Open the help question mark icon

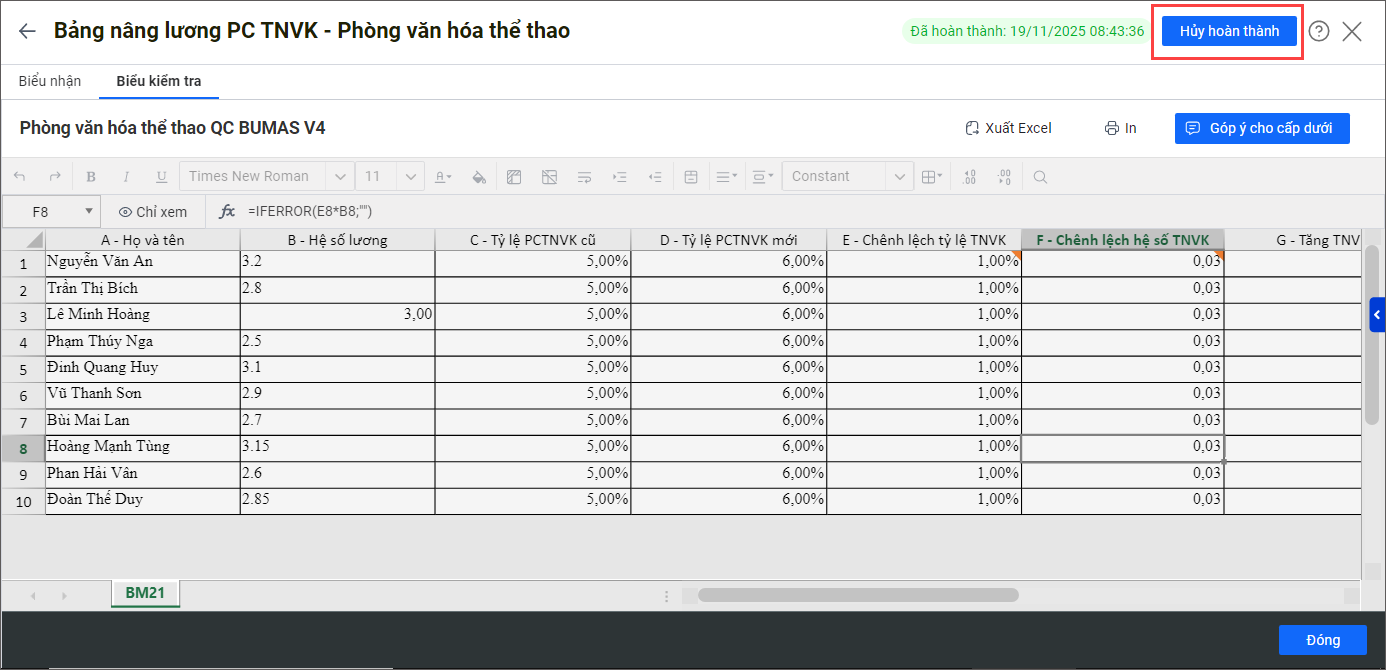pos(1319,31)
